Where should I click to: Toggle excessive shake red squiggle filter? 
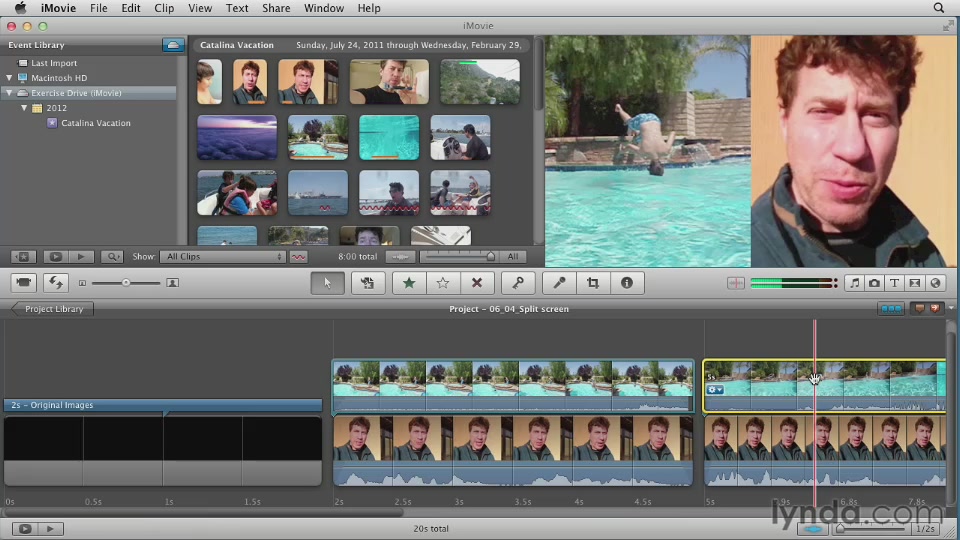pos(298,257)
